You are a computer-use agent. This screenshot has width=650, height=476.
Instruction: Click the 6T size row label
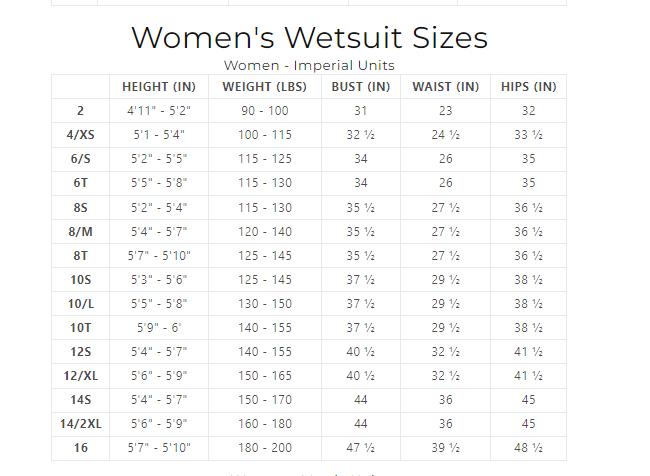[x=80, y=183]
